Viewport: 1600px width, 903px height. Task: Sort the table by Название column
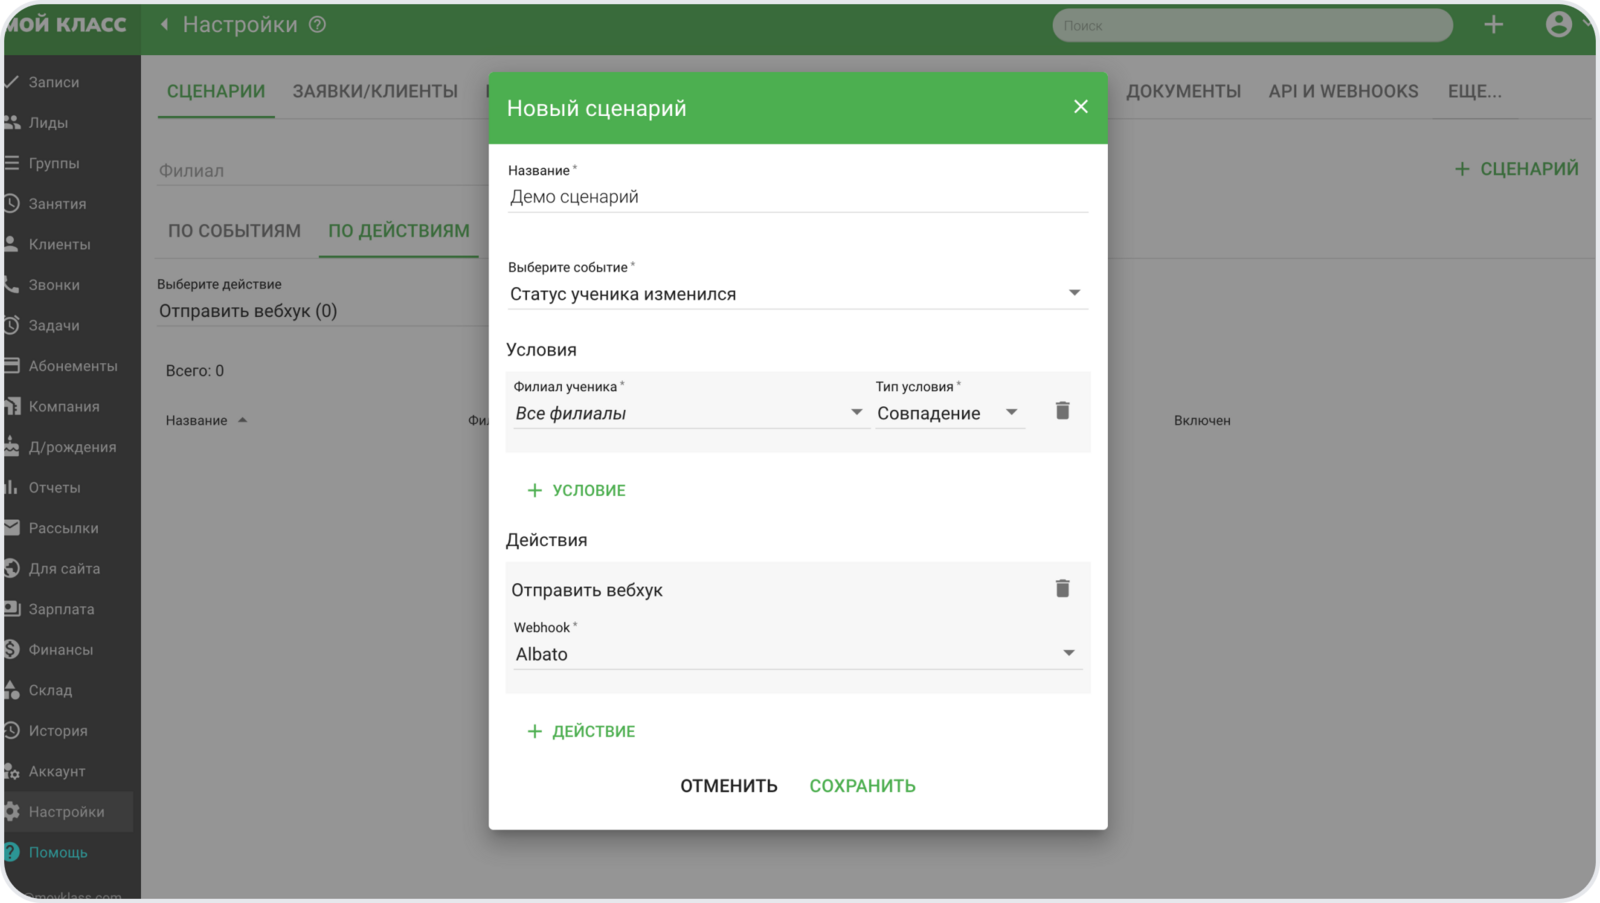coord(197,421)
